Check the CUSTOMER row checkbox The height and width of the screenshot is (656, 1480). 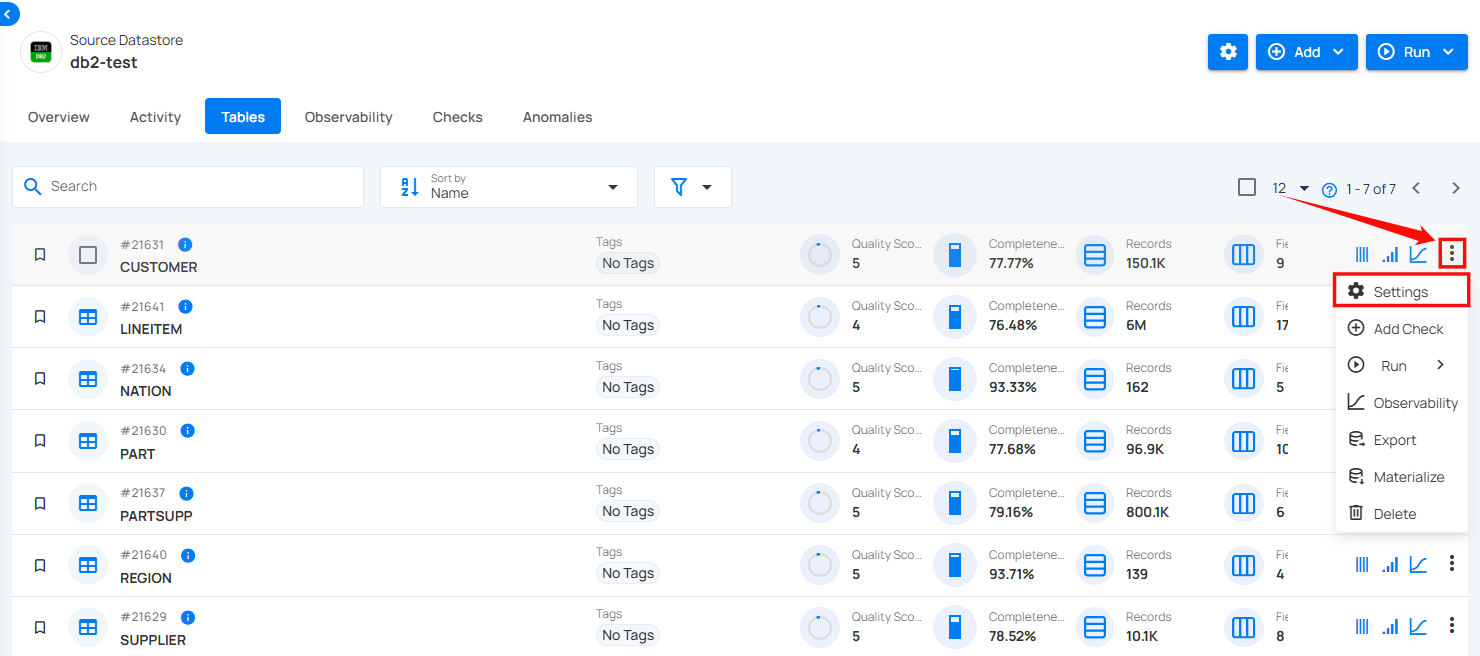[88, 255]
